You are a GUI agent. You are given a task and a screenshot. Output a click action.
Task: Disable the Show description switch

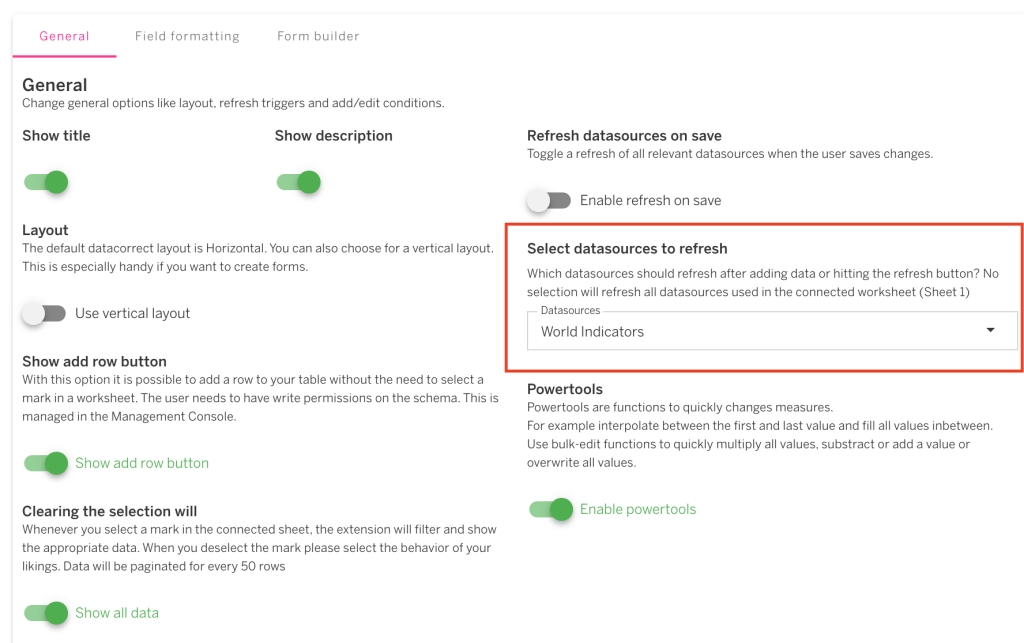point(298,182)
